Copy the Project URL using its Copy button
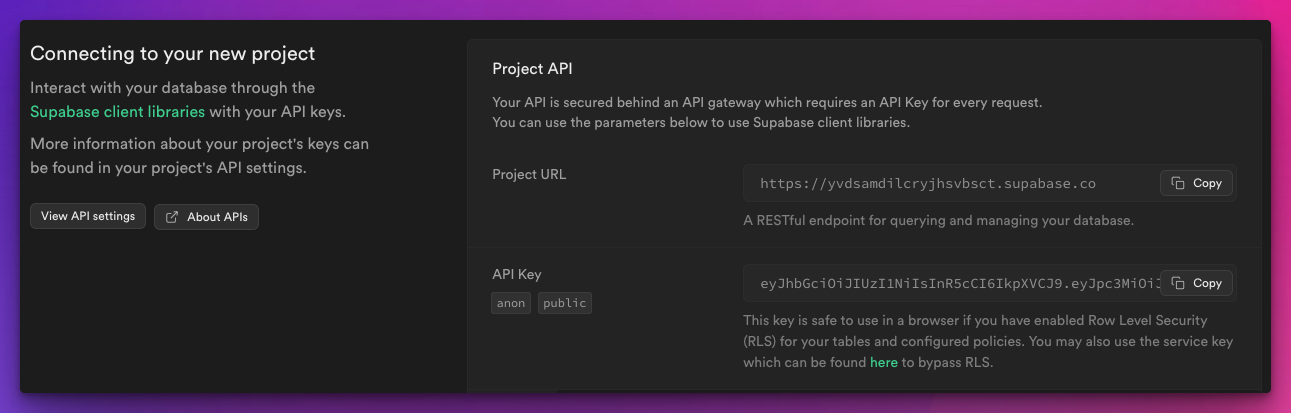The width and height of the screenshot is (1291, 413). (1196, 184)
